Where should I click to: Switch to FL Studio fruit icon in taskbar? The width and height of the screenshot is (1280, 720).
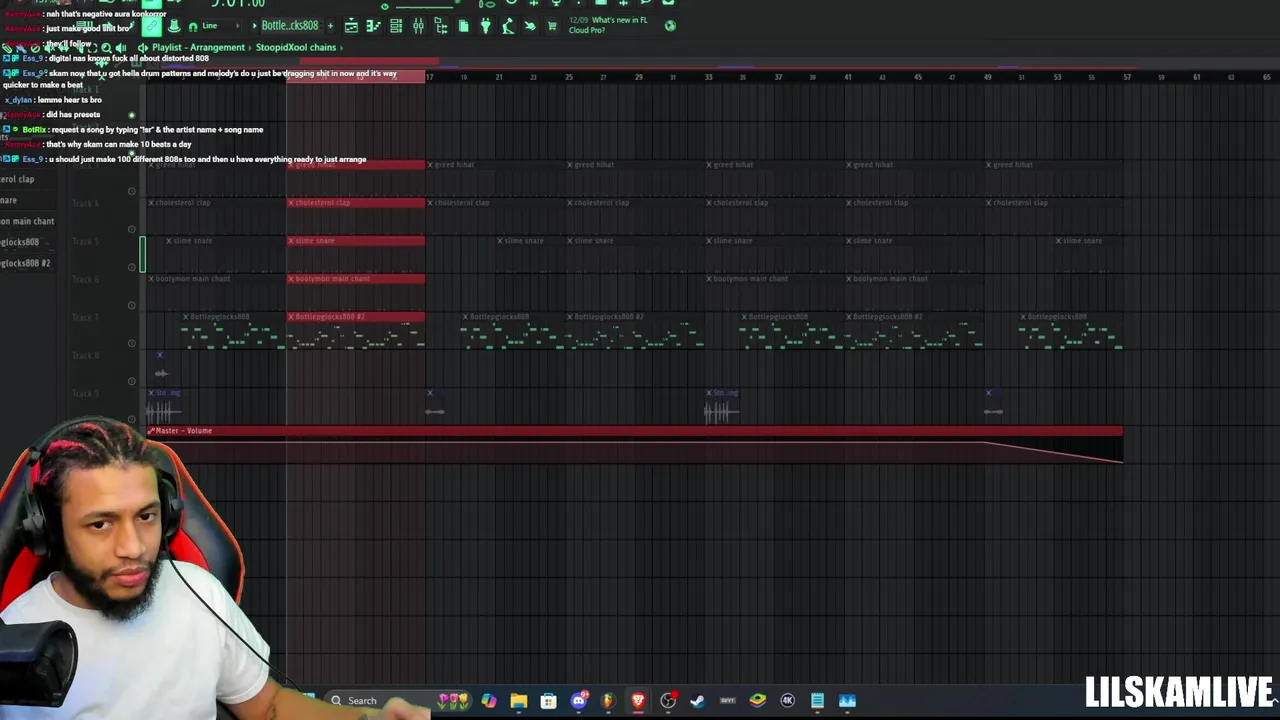[607, 701]
